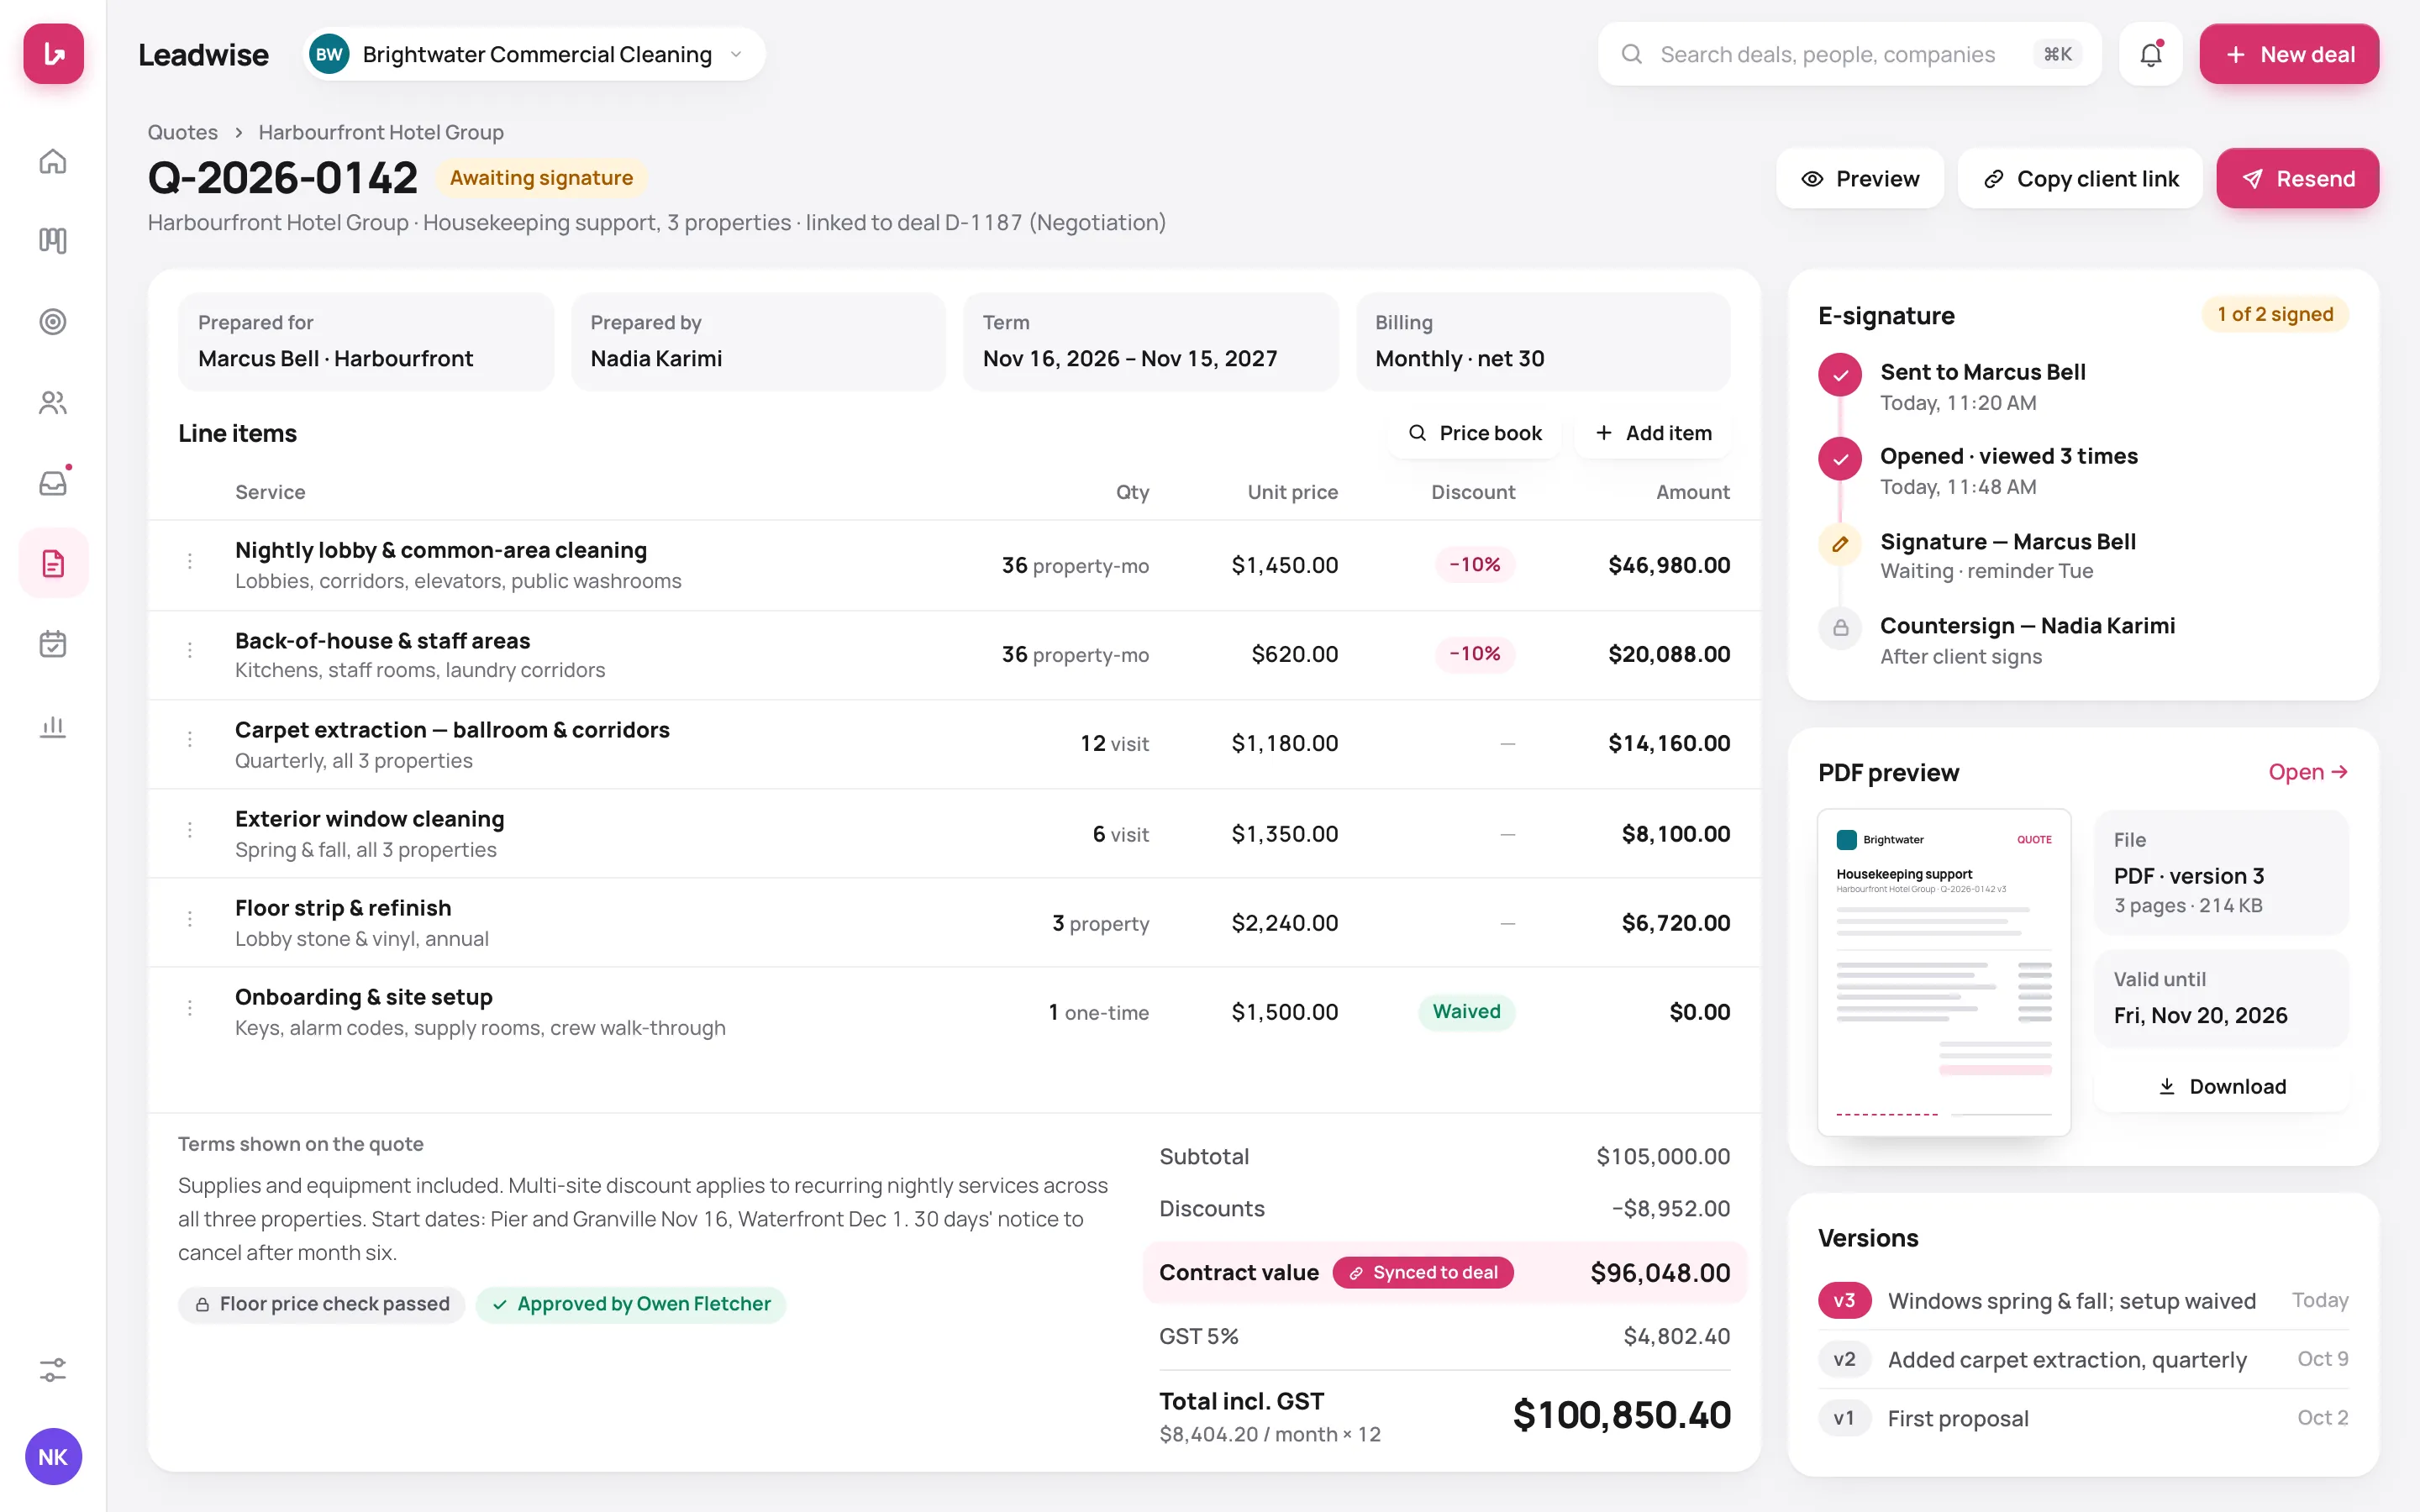Open the Price book
Image resolution: width=2420 pixels, height=1512 pixels.
click(1475, 433)
